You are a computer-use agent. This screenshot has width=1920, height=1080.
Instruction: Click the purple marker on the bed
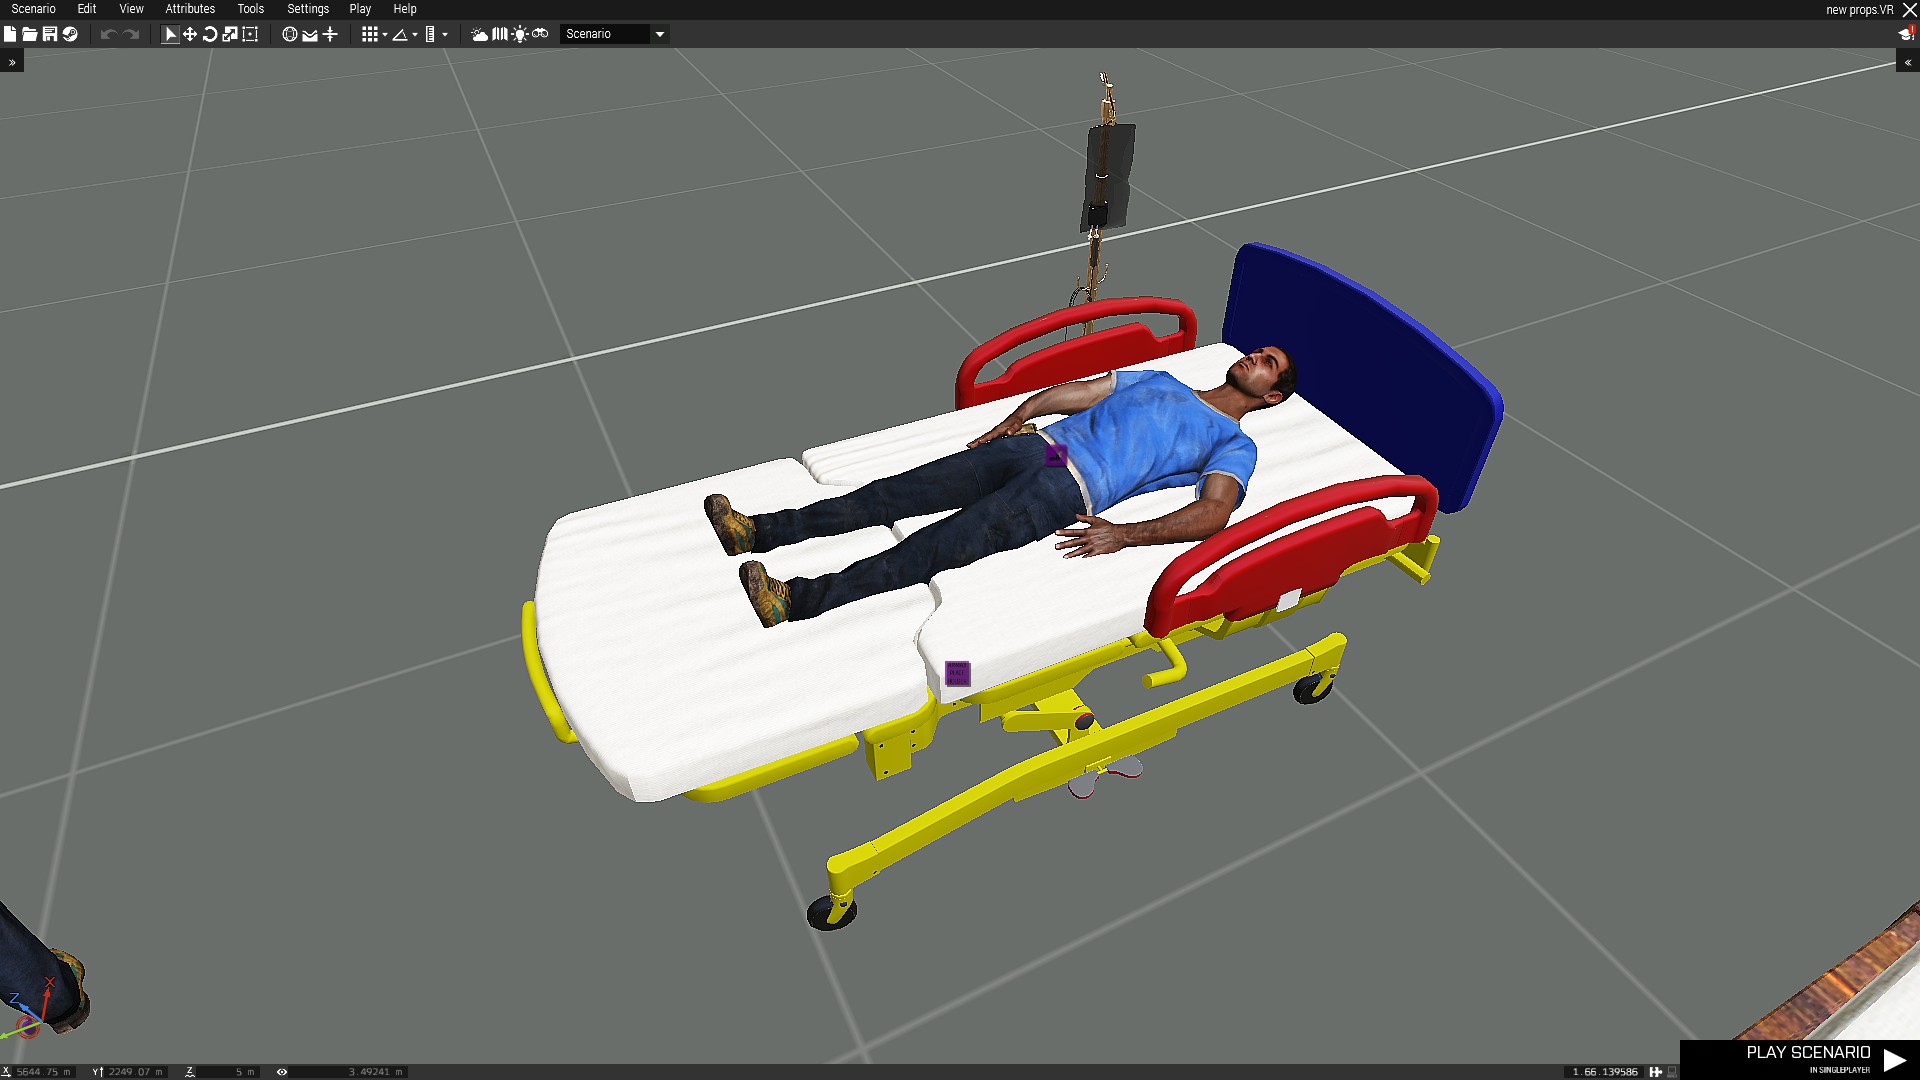click(957, 673)
